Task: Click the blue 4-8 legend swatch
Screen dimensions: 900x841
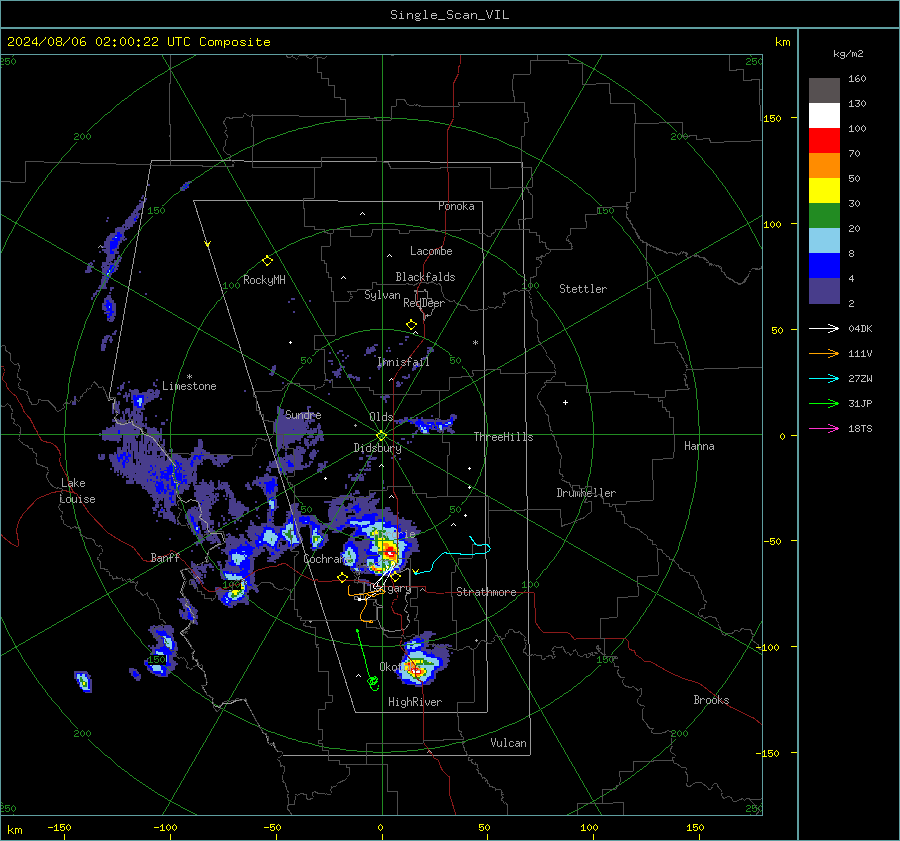Action: tap(824, 266)
